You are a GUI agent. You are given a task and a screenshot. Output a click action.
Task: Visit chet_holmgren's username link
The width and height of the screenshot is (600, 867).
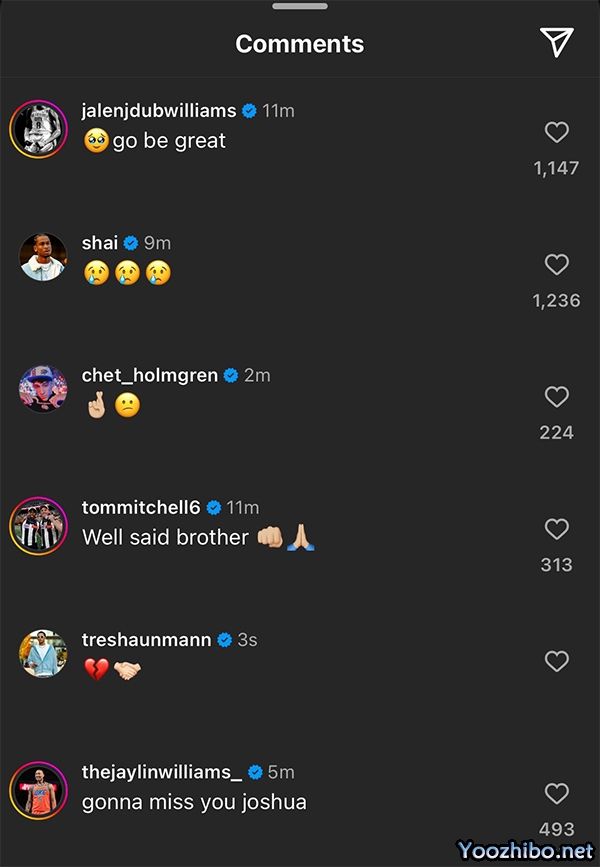[x=151, y=375]
